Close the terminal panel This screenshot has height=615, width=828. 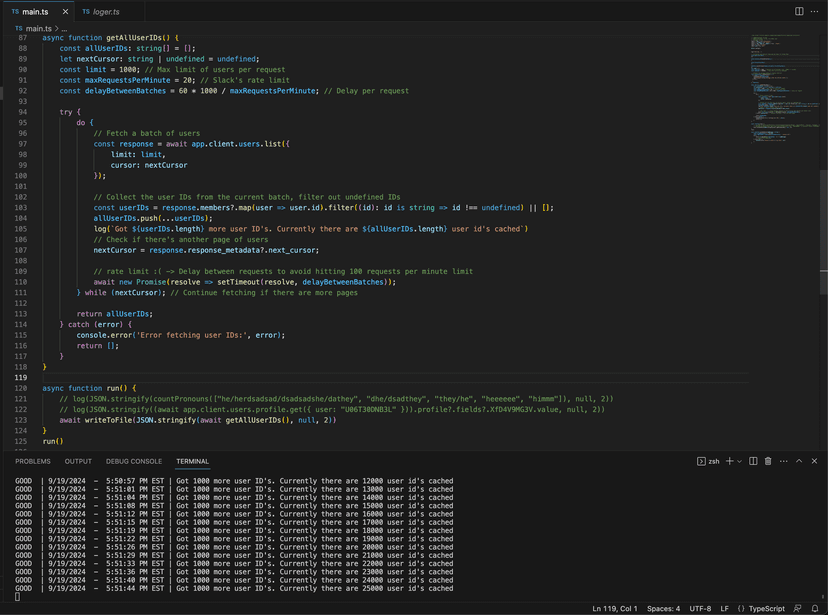tap(814, 461)
